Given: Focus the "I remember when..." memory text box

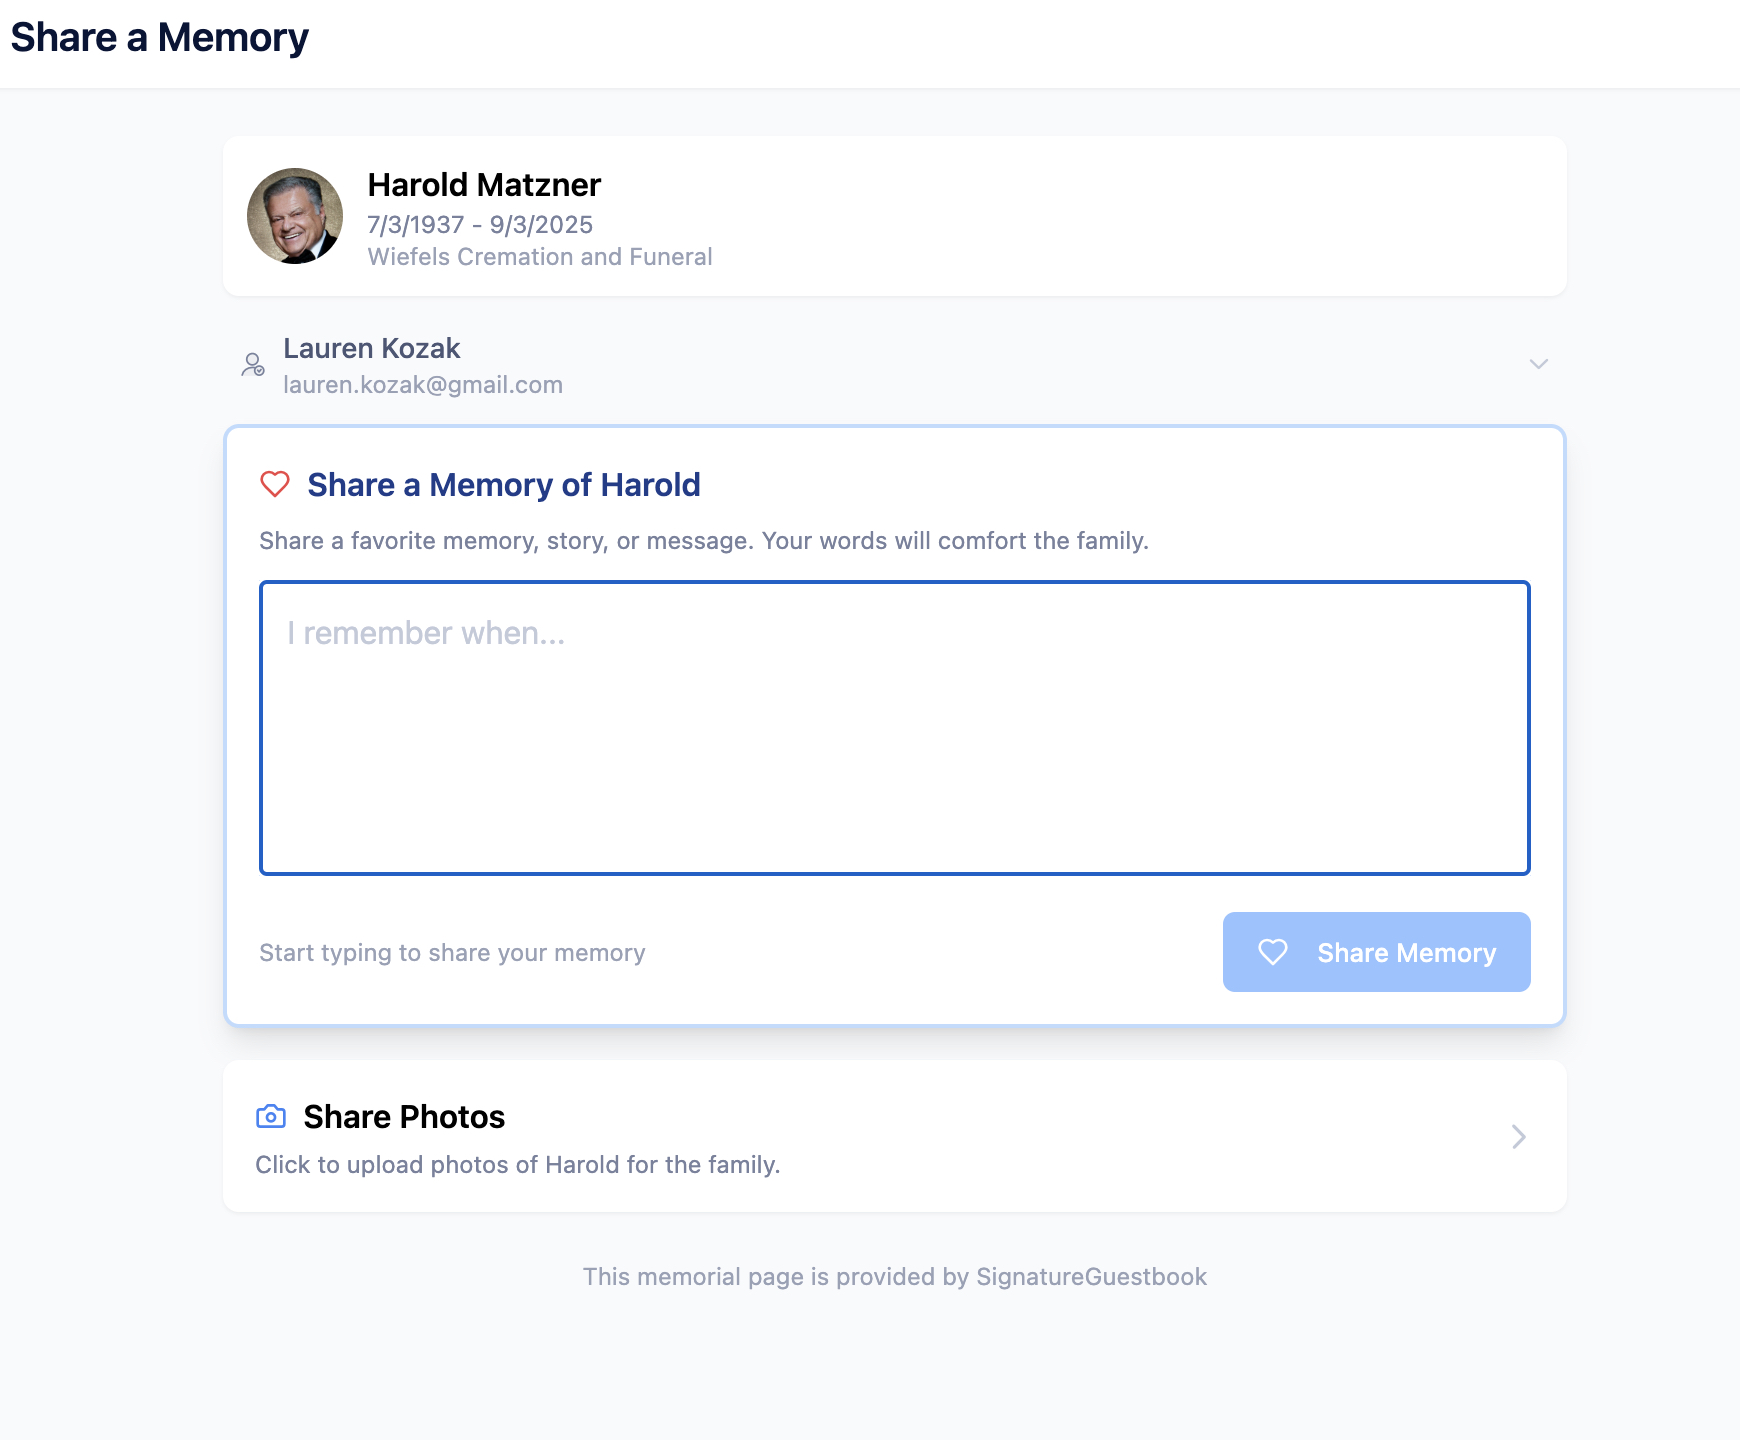Looking at the screenshot, I should tap(894, 728).
